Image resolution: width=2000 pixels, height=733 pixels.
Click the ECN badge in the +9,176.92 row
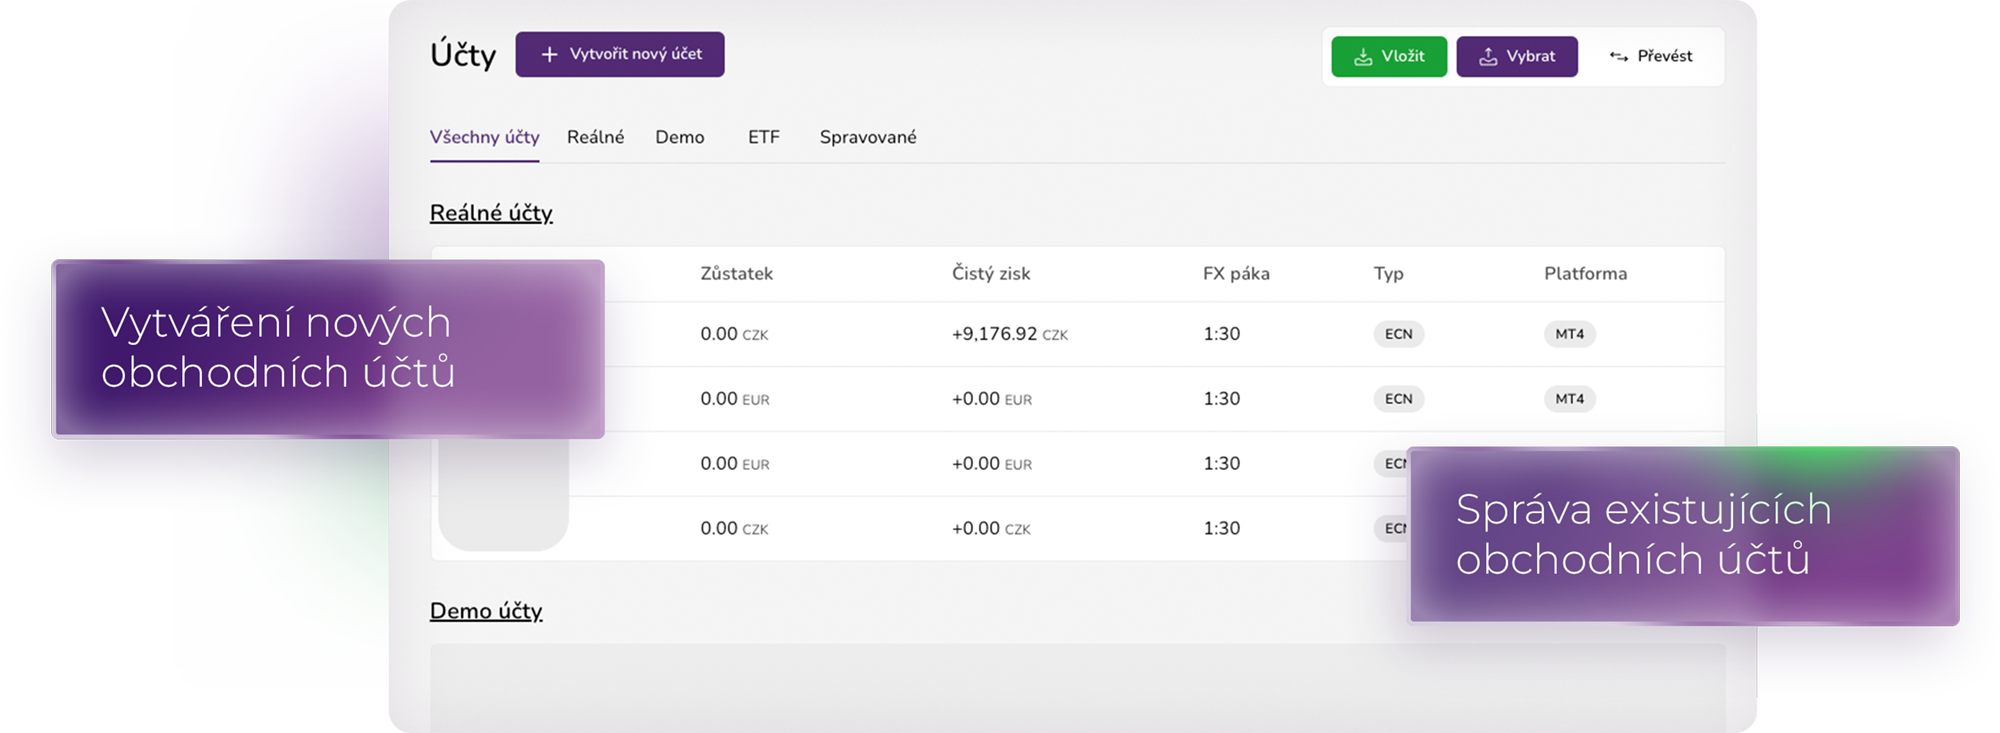click(1399, 334)
